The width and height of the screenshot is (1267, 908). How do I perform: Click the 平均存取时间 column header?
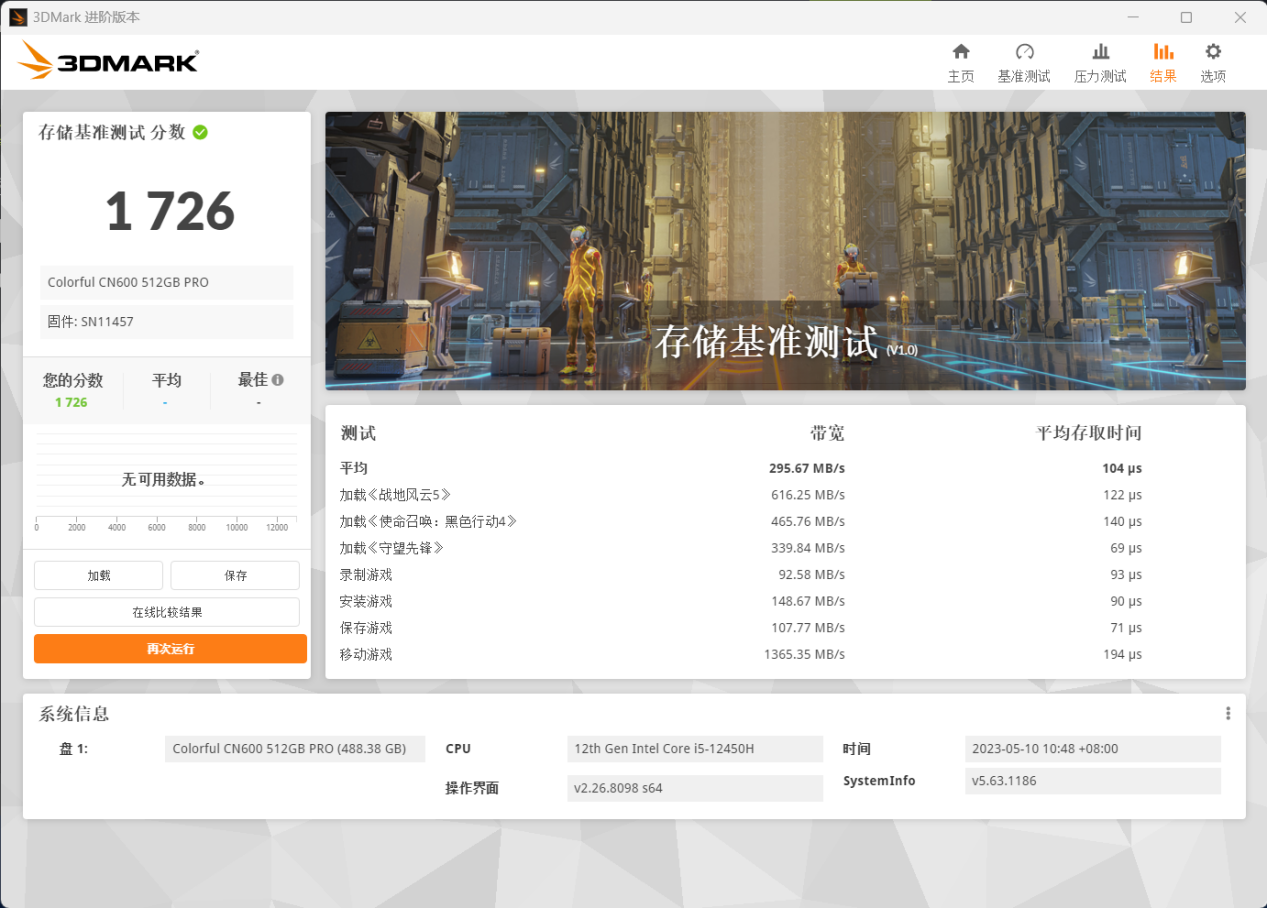coord(1089,433)
